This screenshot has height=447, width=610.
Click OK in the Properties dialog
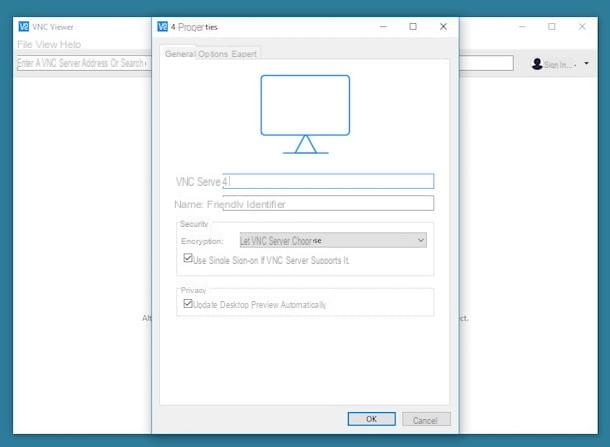[372, 419]
